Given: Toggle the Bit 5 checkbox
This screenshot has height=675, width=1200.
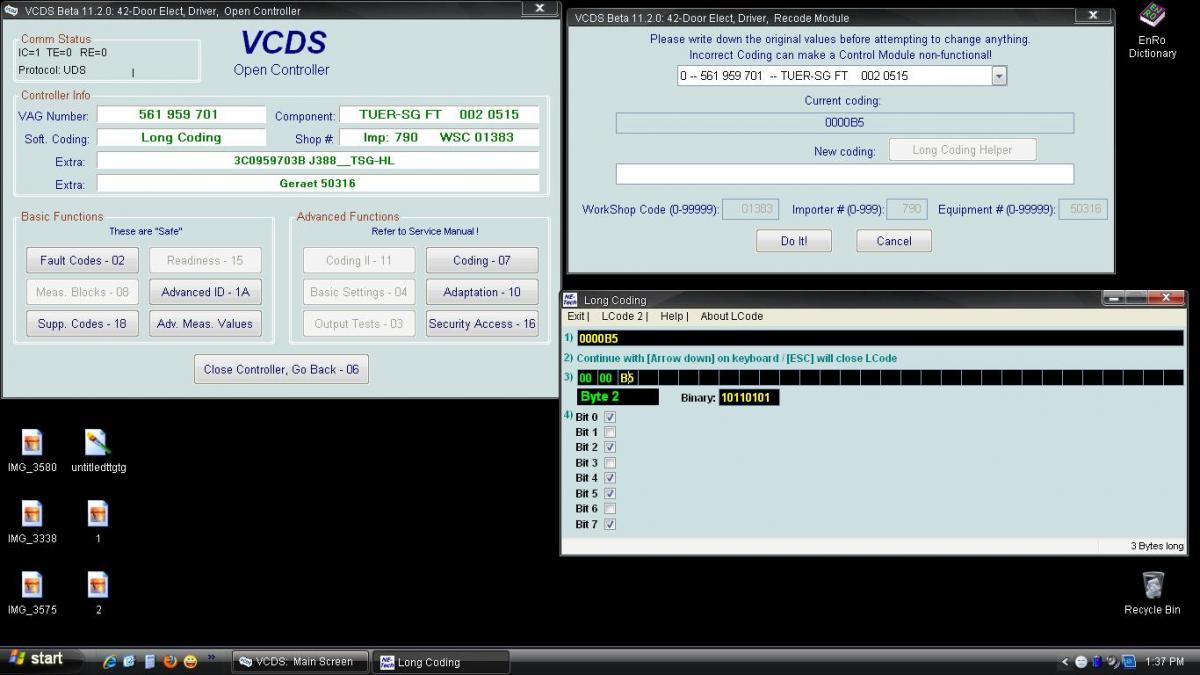Looking at the screenshot, I should pos(610,493).
